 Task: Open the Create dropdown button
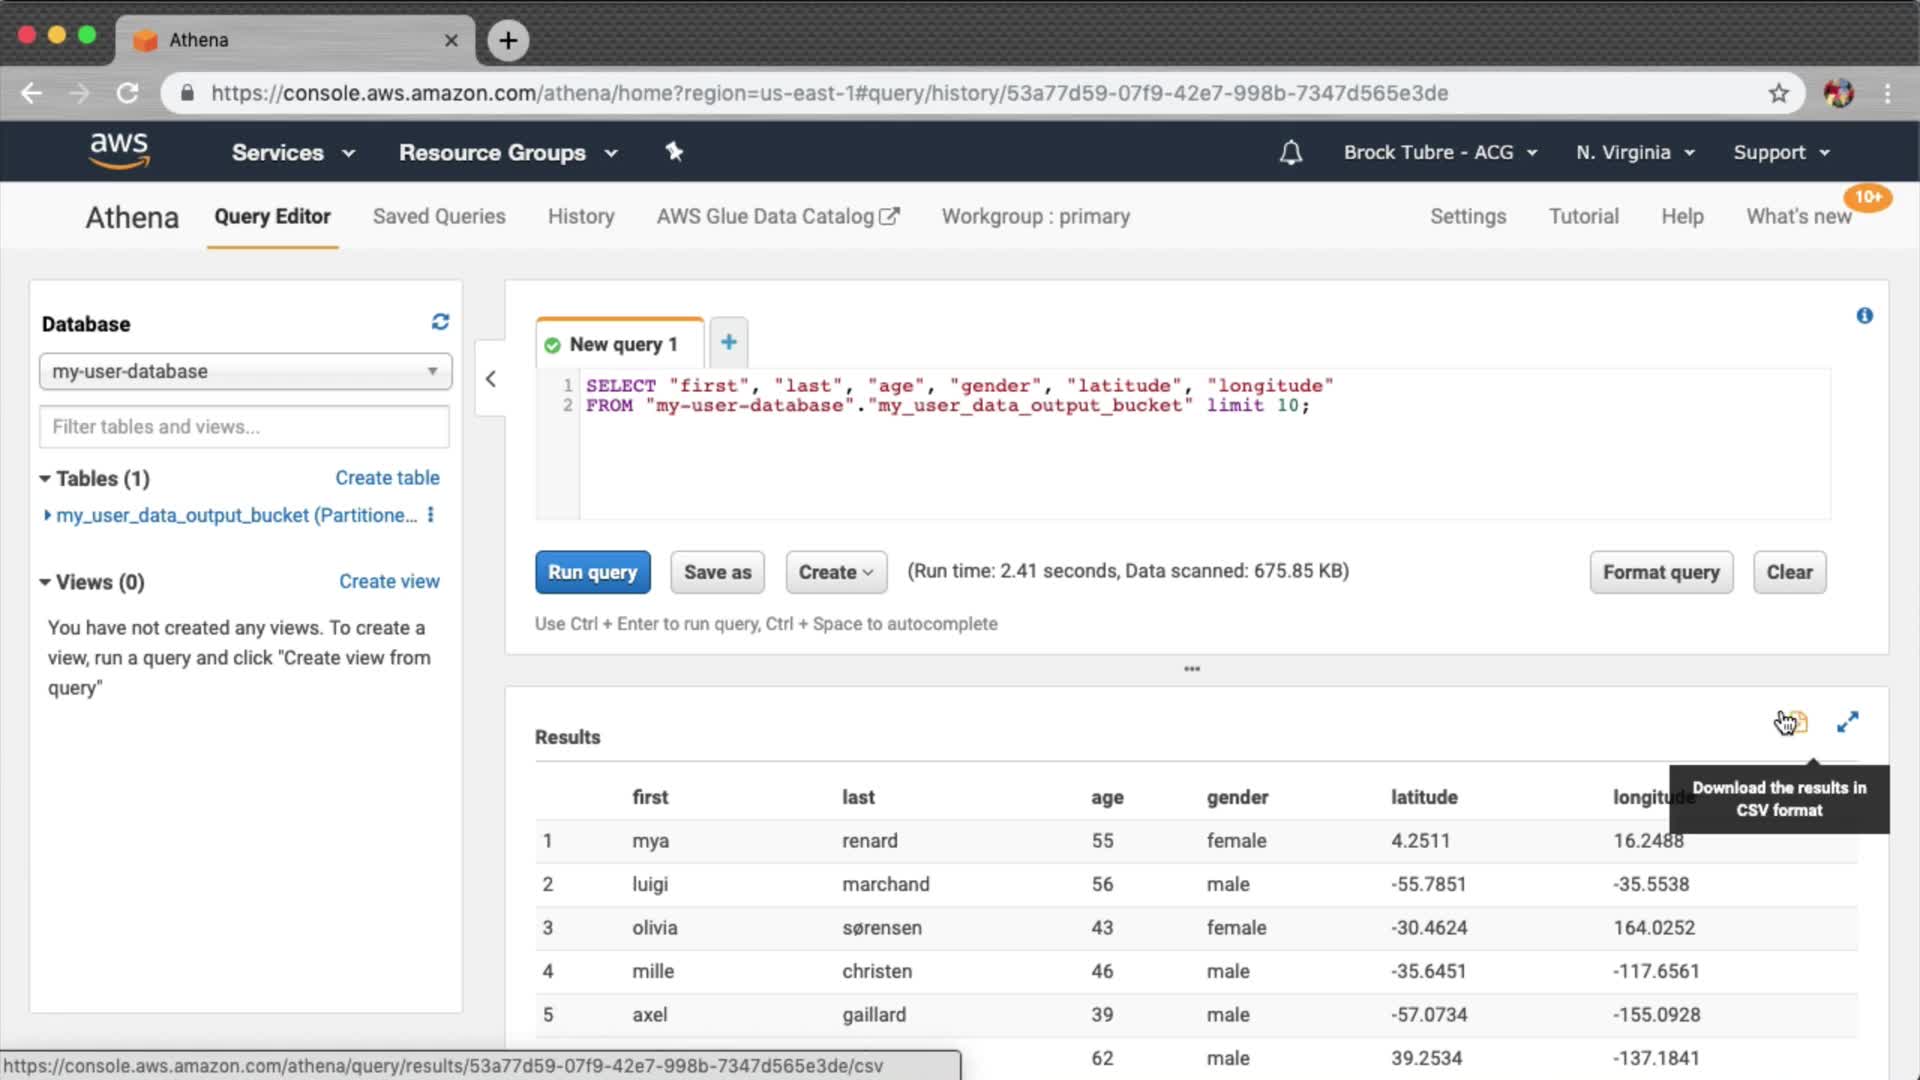pyautogui.click(x=836, y=572)
